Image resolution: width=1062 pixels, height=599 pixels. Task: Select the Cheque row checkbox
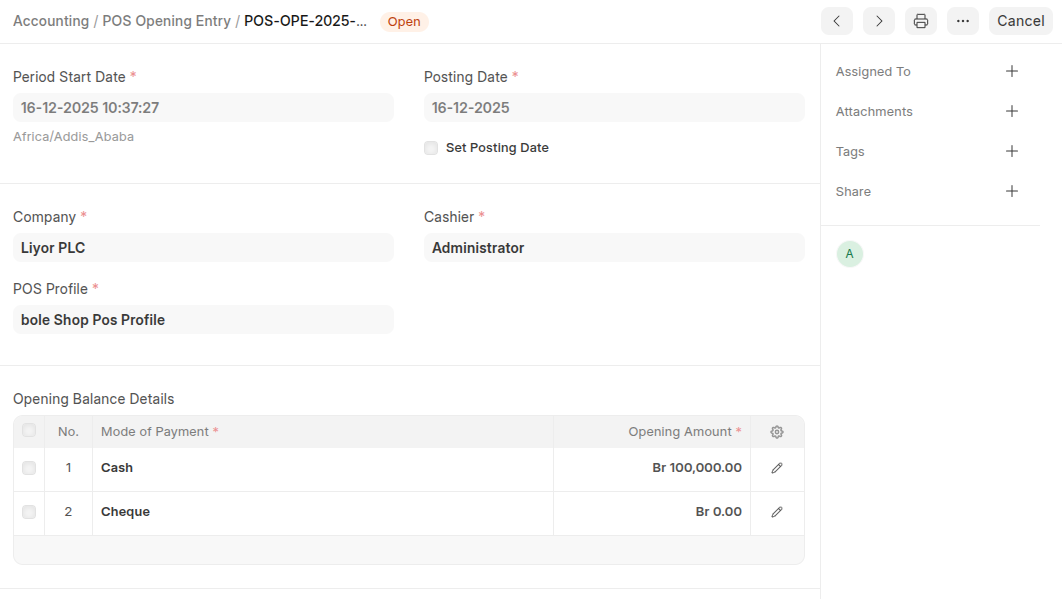pos(29,512)
